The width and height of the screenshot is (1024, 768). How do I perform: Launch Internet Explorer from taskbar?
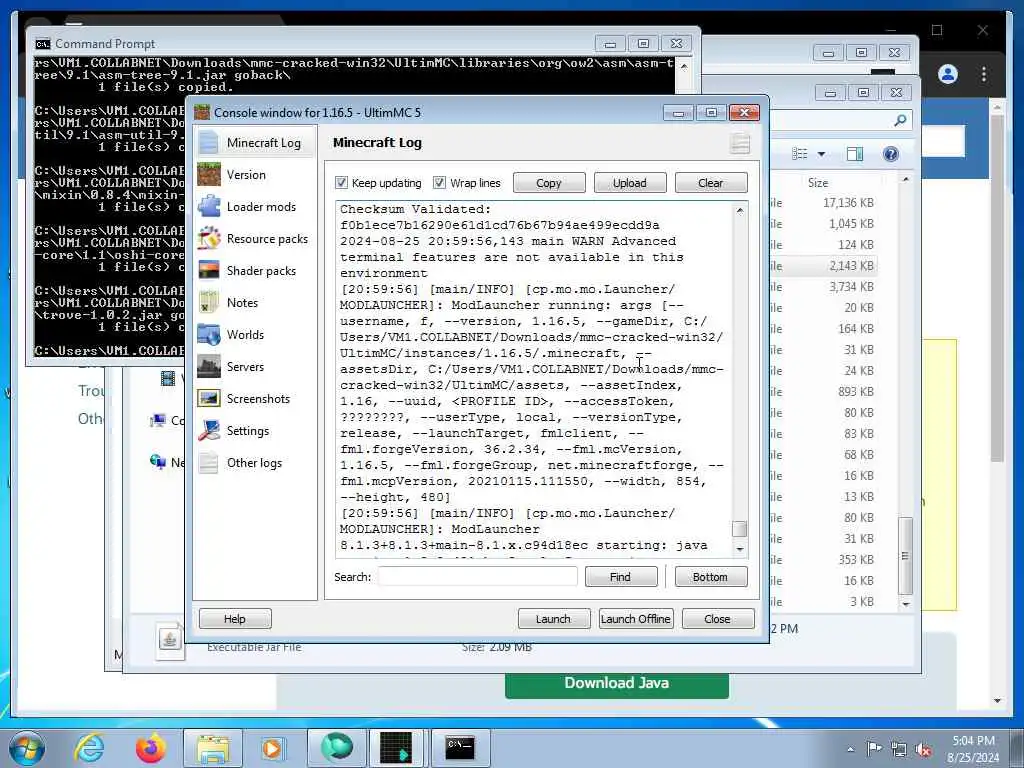[x=89, y=748]
